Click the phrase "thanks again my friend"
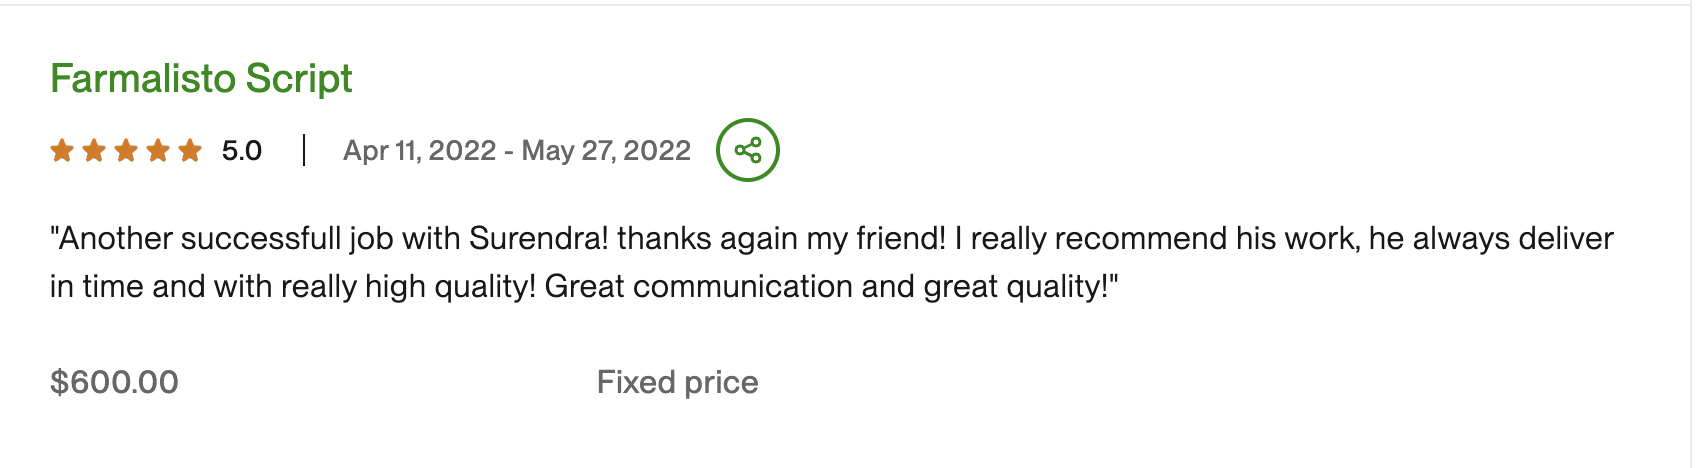This screenshot has width=1700, height=468. pos(780,239)
